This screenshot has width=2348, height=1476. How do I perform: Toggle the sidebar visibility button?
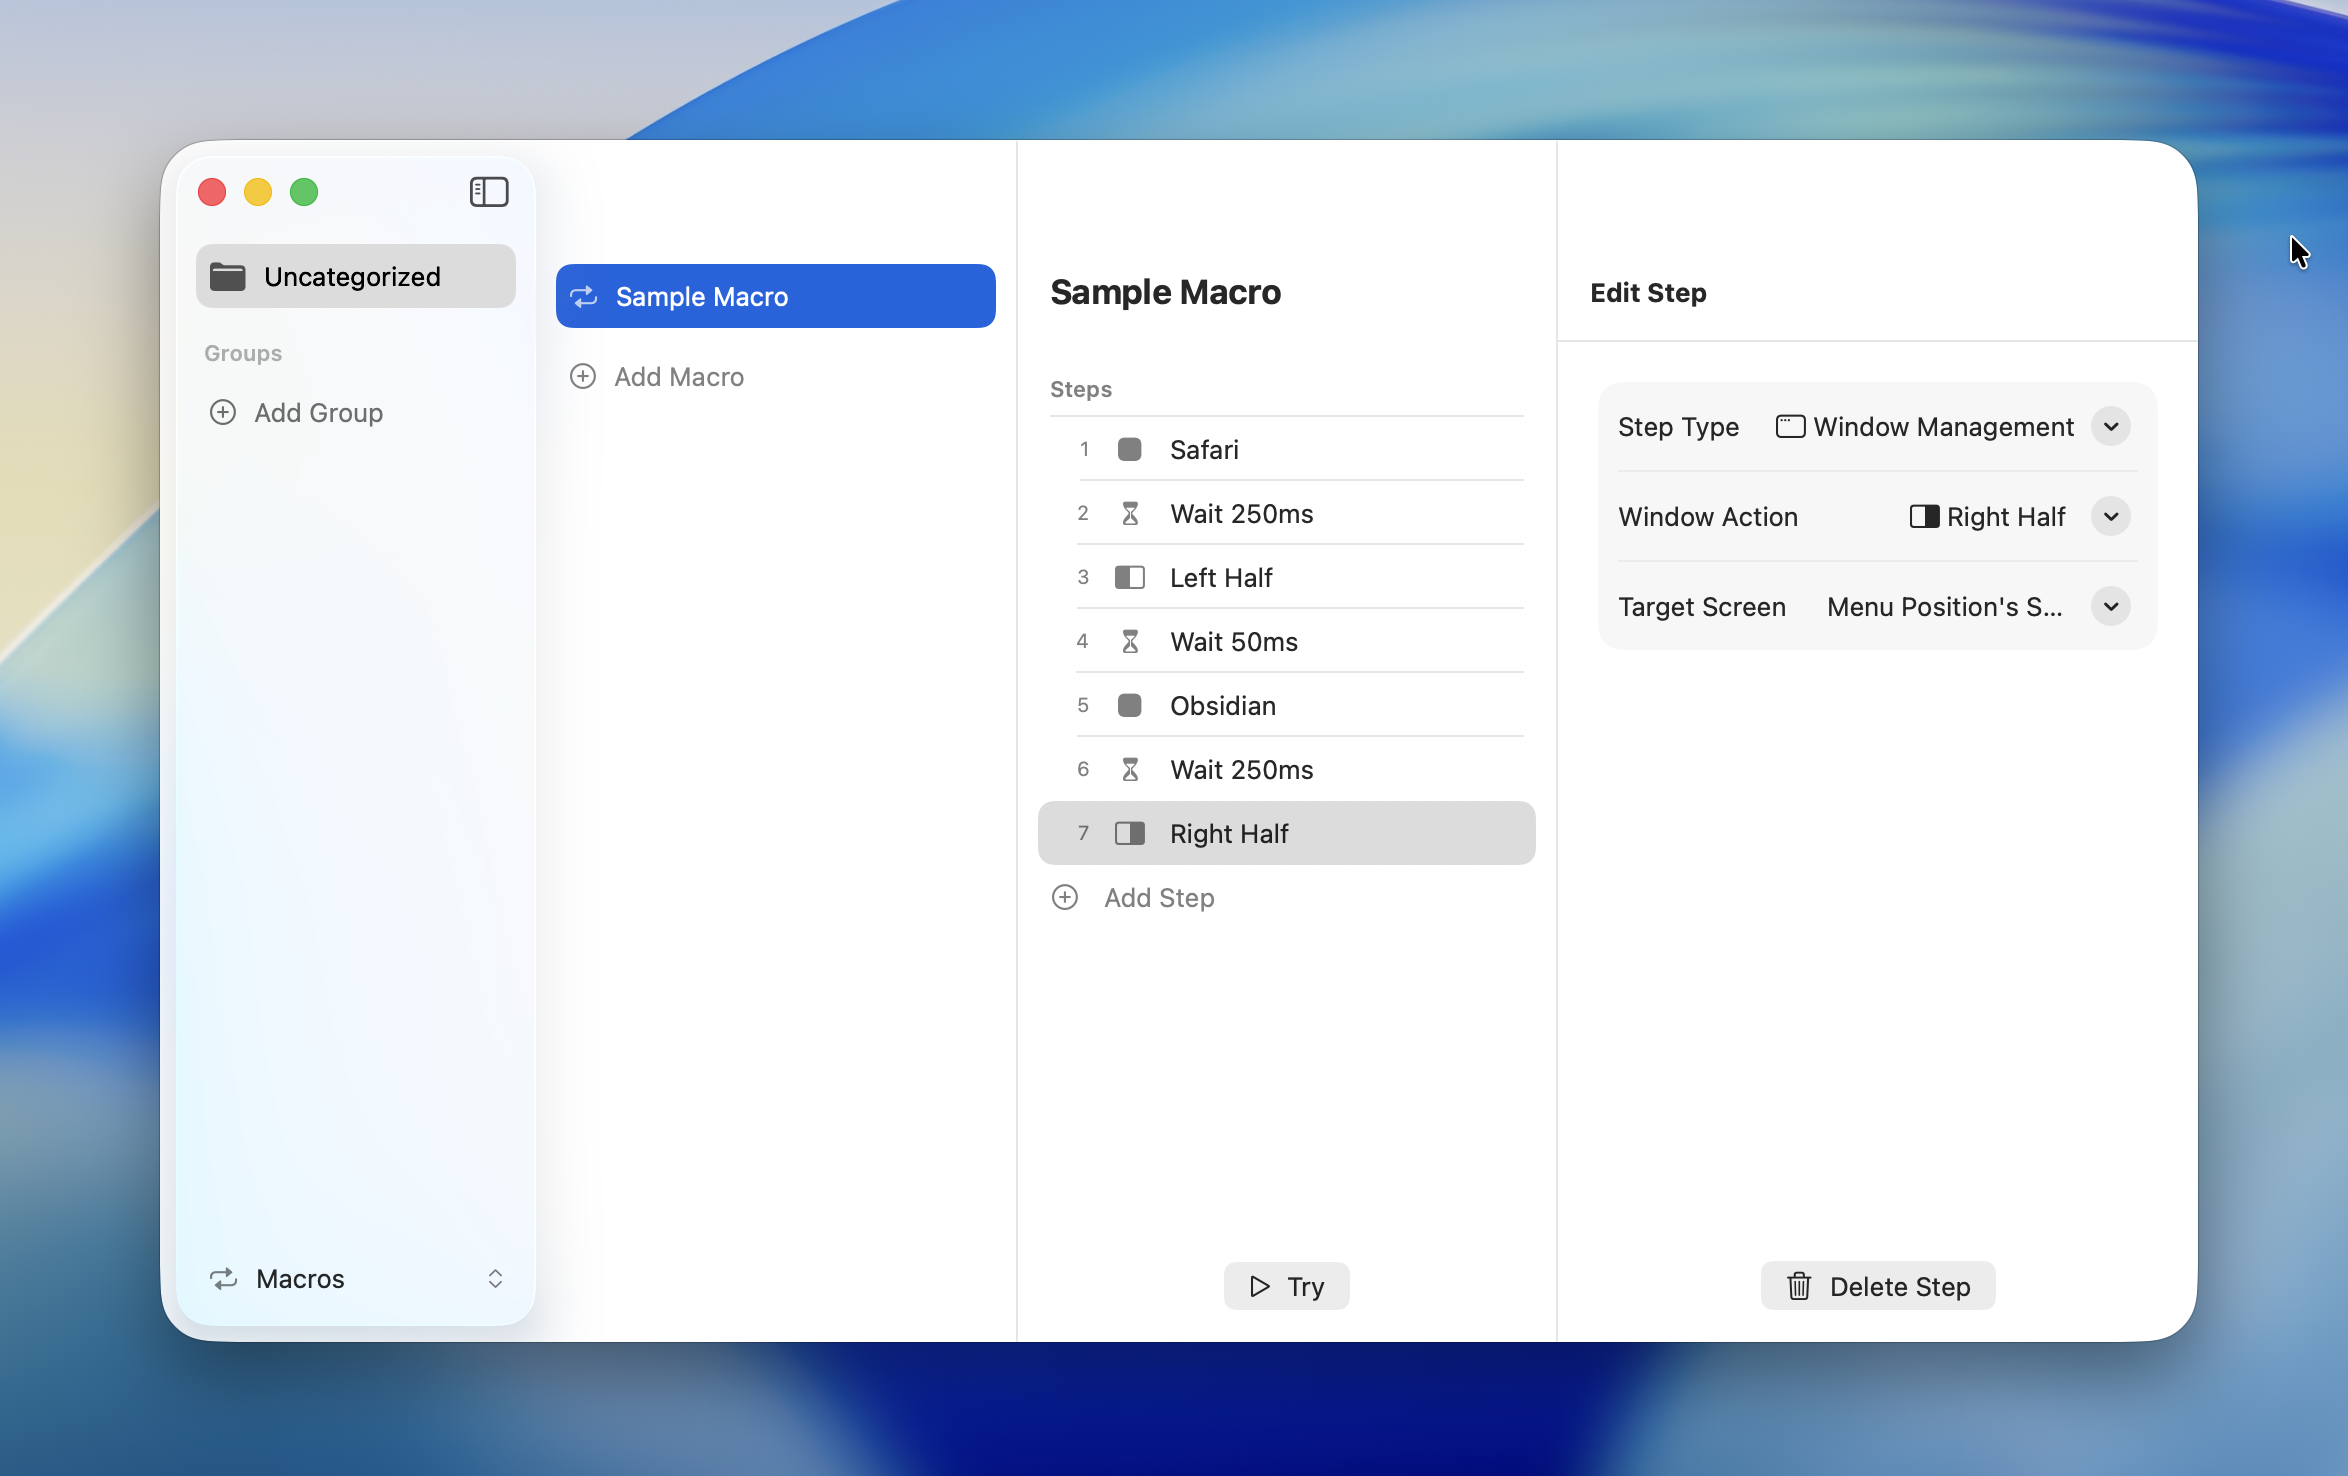pyautogui.click(x=489, y=191)
